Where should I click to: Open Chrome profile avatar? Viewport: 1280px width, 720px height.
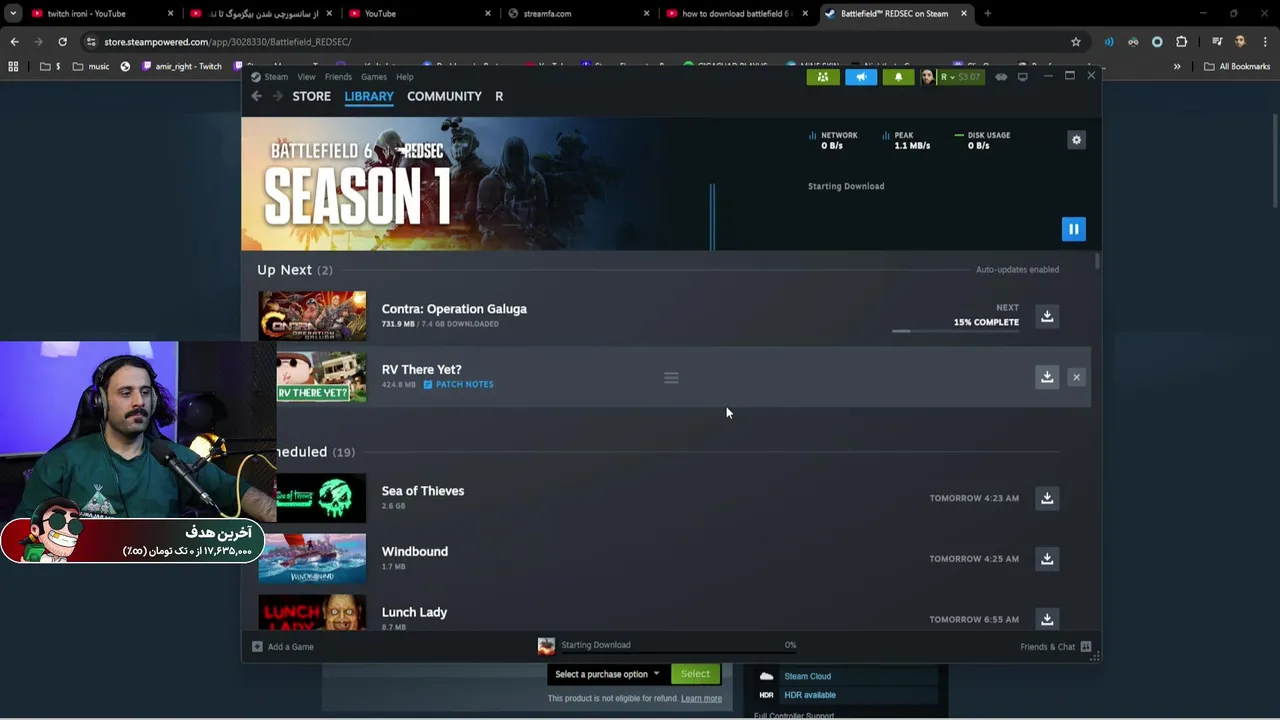click(x=1240, y=42)
